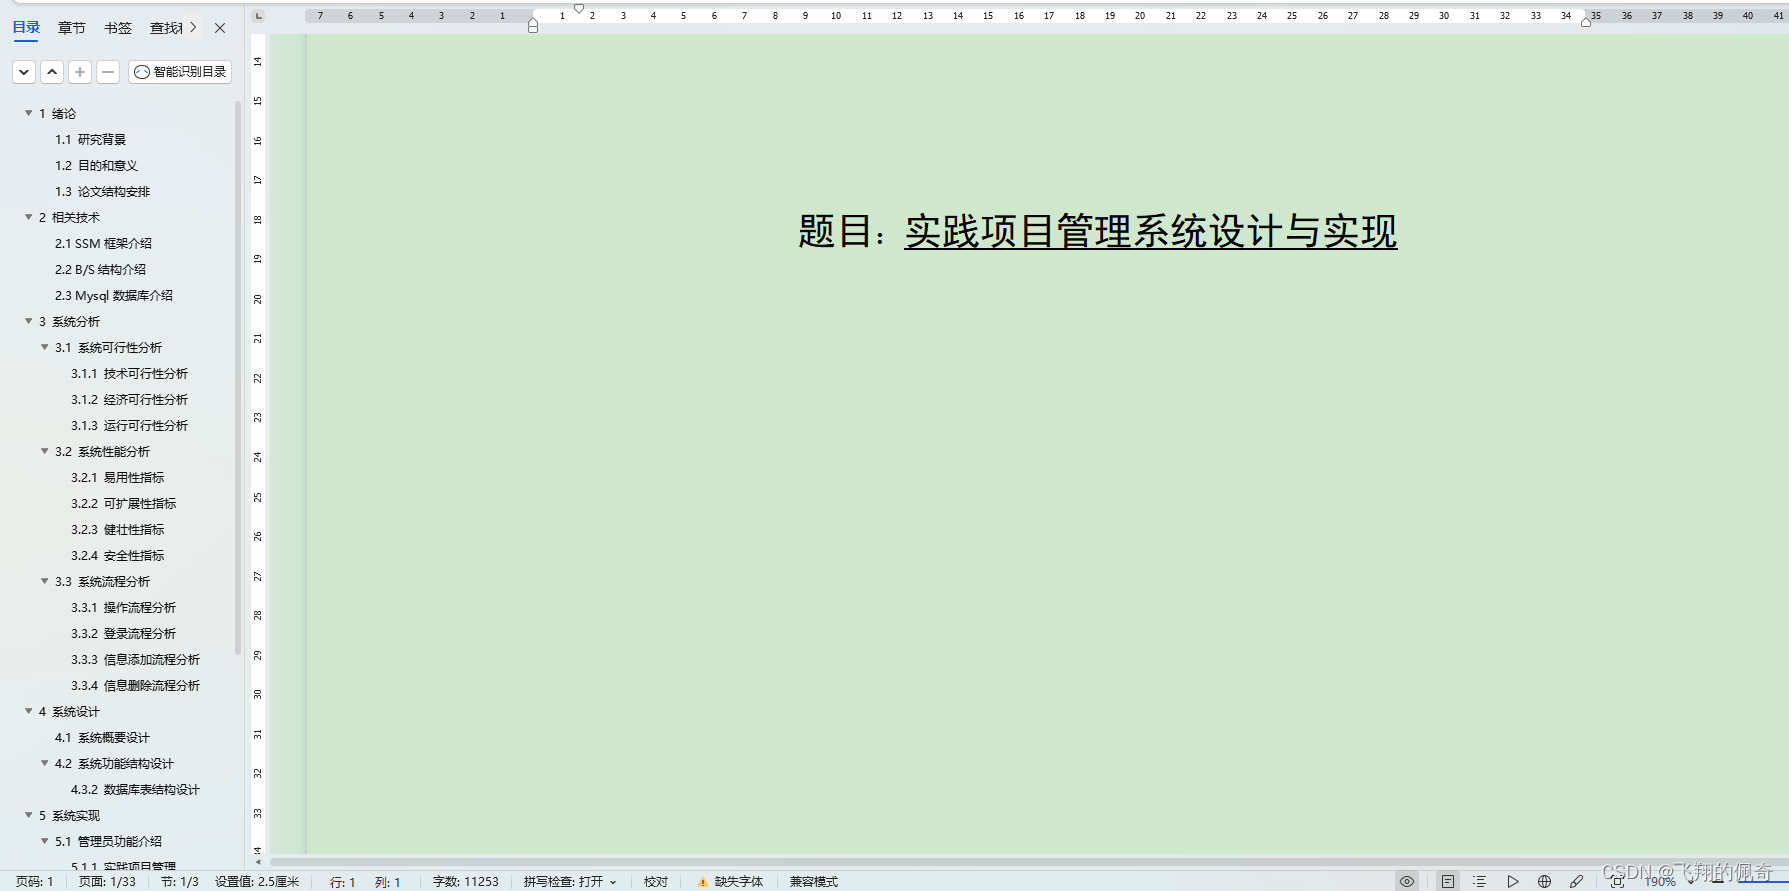Click 缺失字体 warning in status bar
This screenshot has width=1789, height=891.
click(x=730, y=882)
